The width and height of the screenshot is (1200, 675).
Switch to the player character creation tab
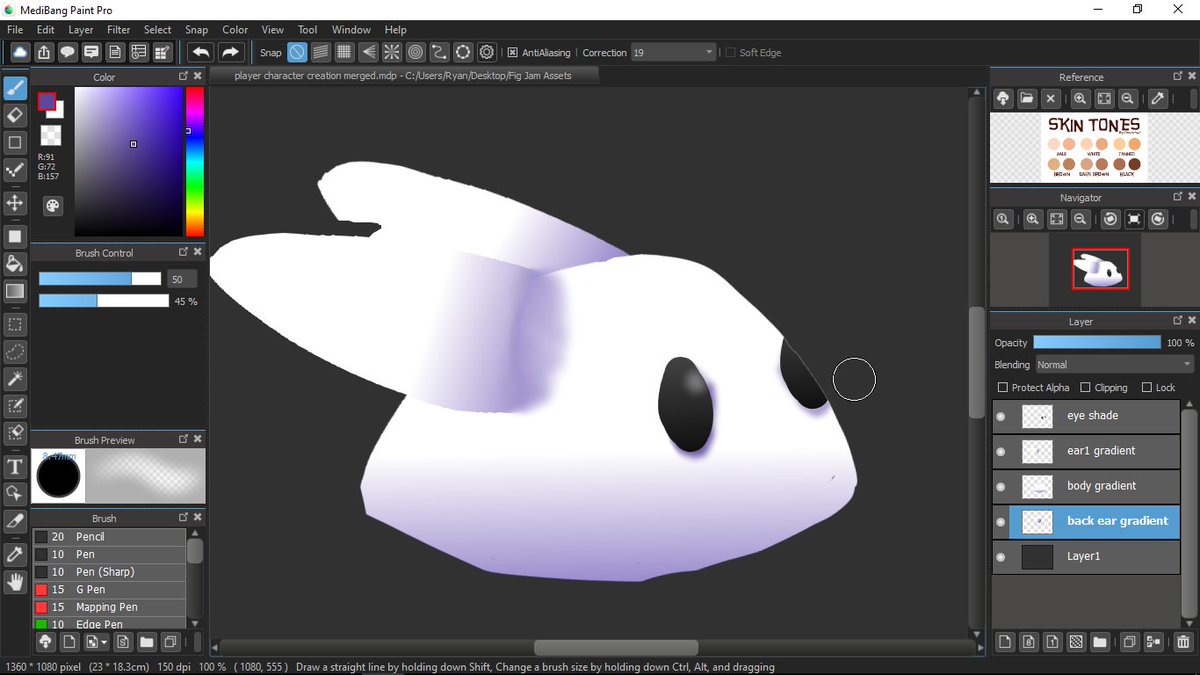(x=400, y=74)
